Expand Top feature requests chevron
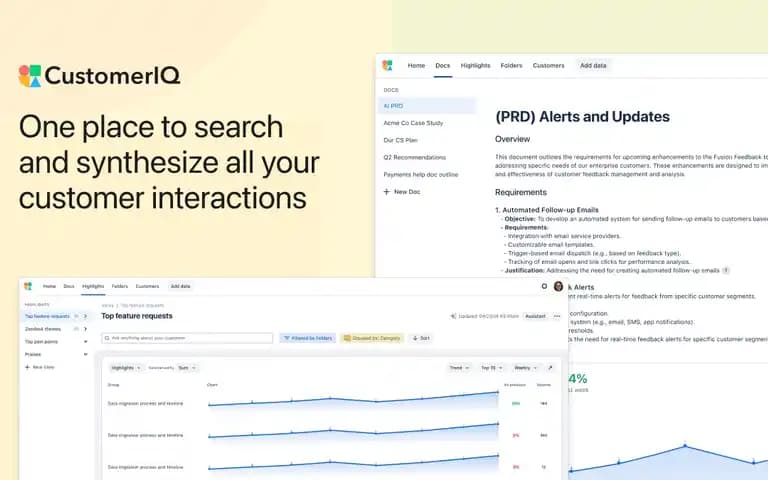The width and height of the screenshot is (768, 480). (x=85, y=316)
